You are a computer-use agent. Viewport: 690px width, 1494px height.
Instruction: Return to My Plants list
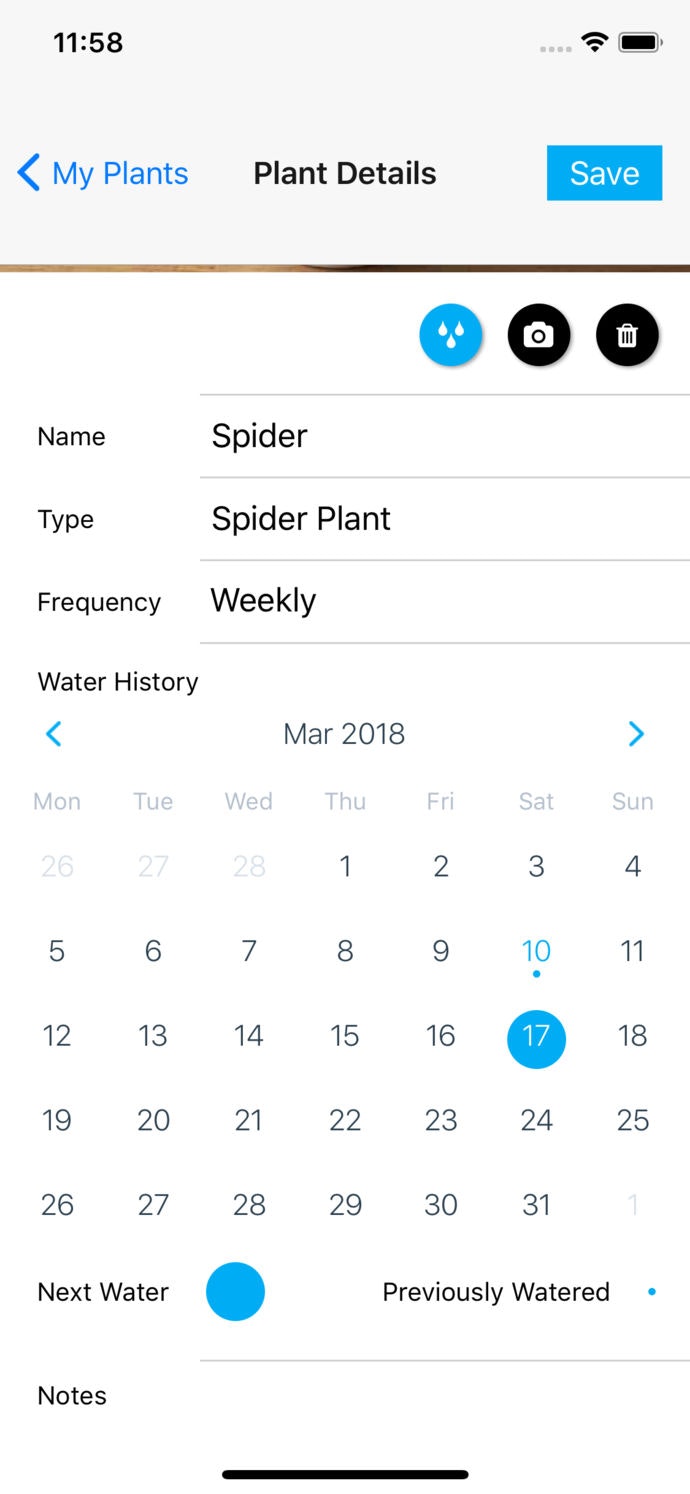tap(116, 173)
